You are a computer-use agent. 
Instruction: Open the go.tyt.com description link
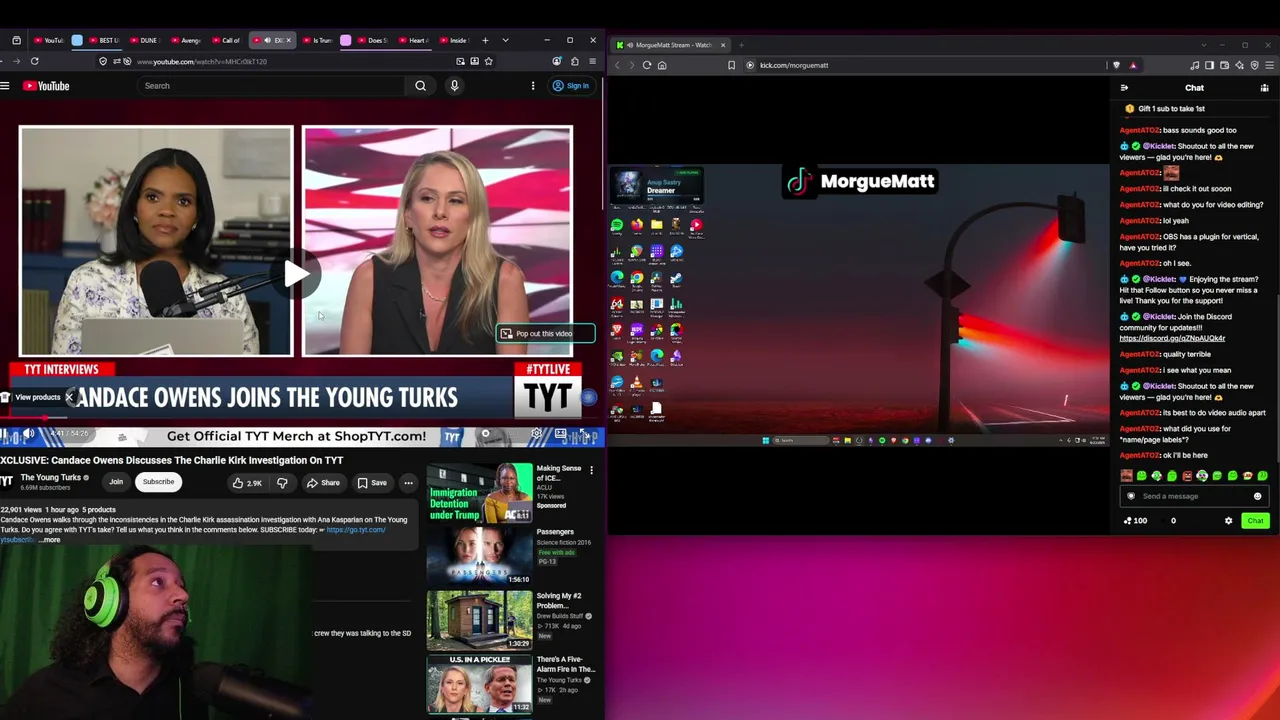click(356, 530)
